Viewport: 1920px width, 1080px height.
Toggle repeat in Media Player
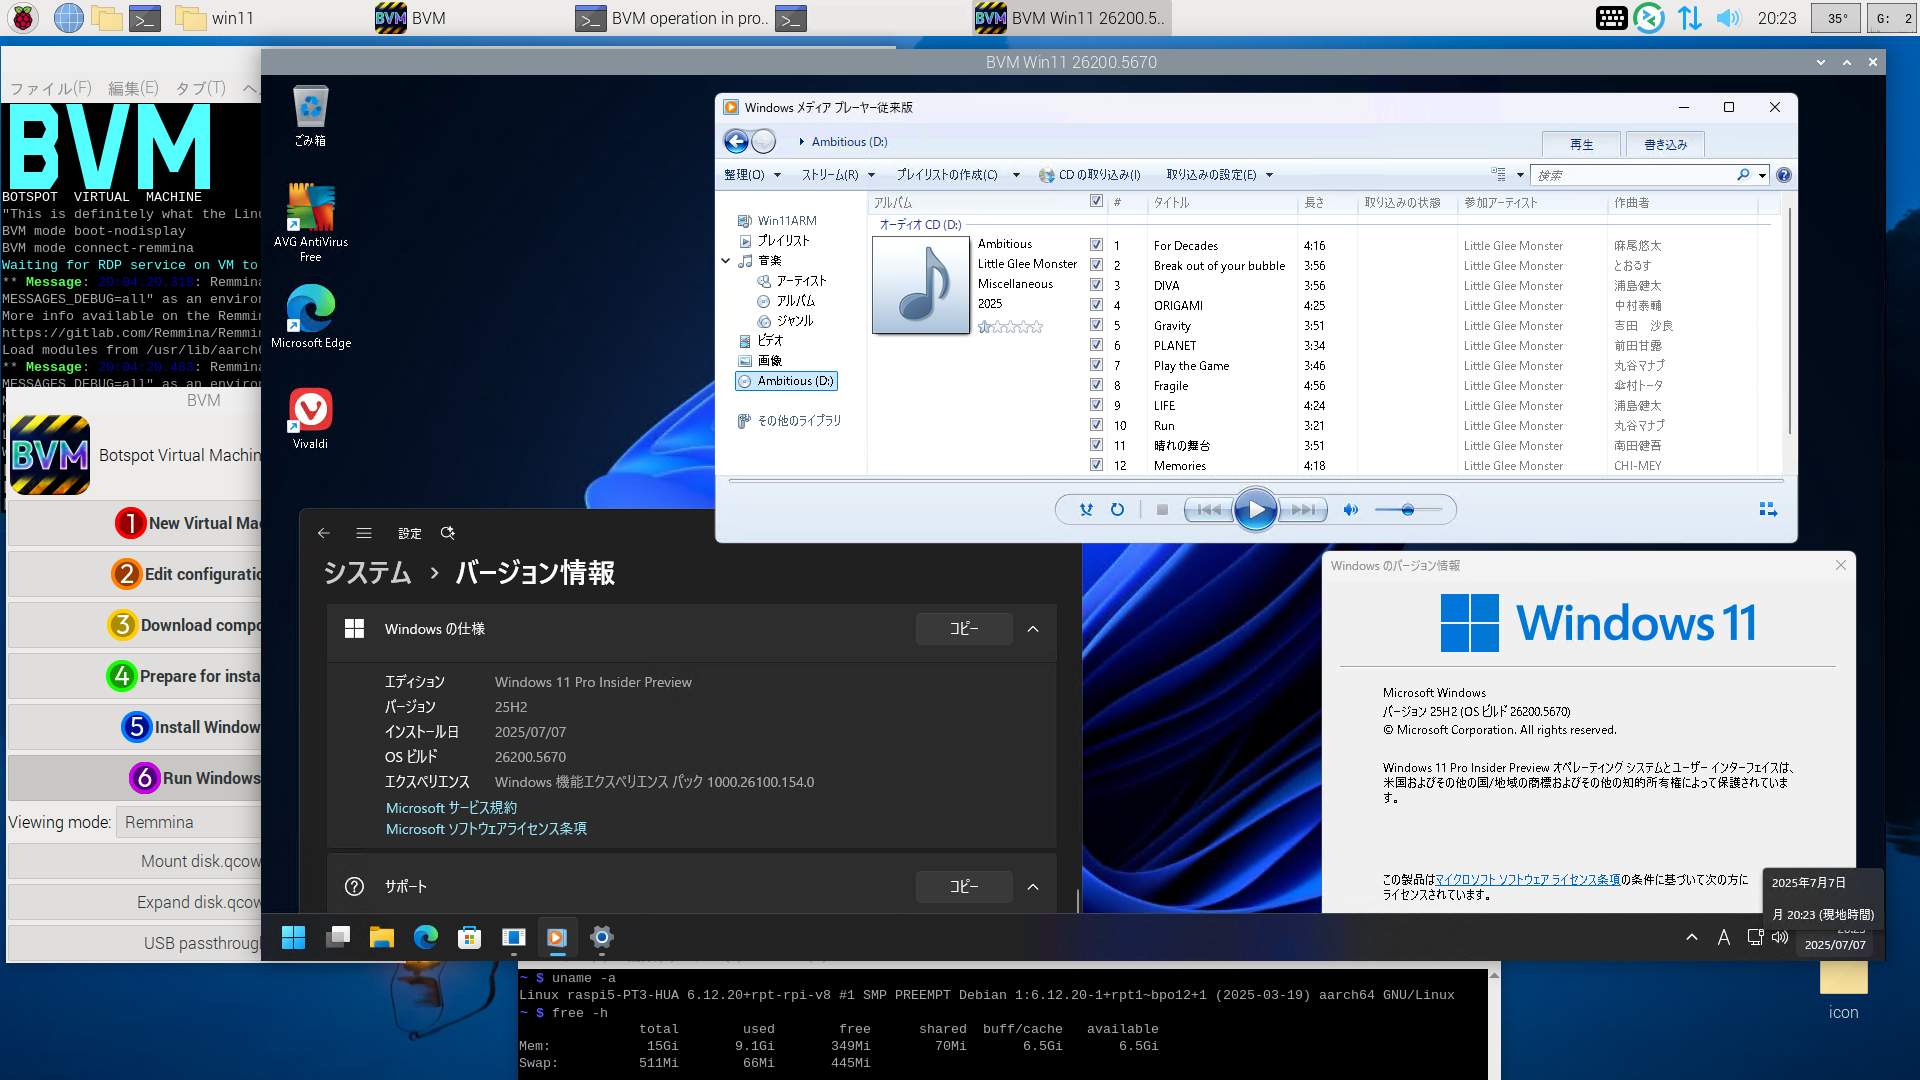click(1117, 510)
